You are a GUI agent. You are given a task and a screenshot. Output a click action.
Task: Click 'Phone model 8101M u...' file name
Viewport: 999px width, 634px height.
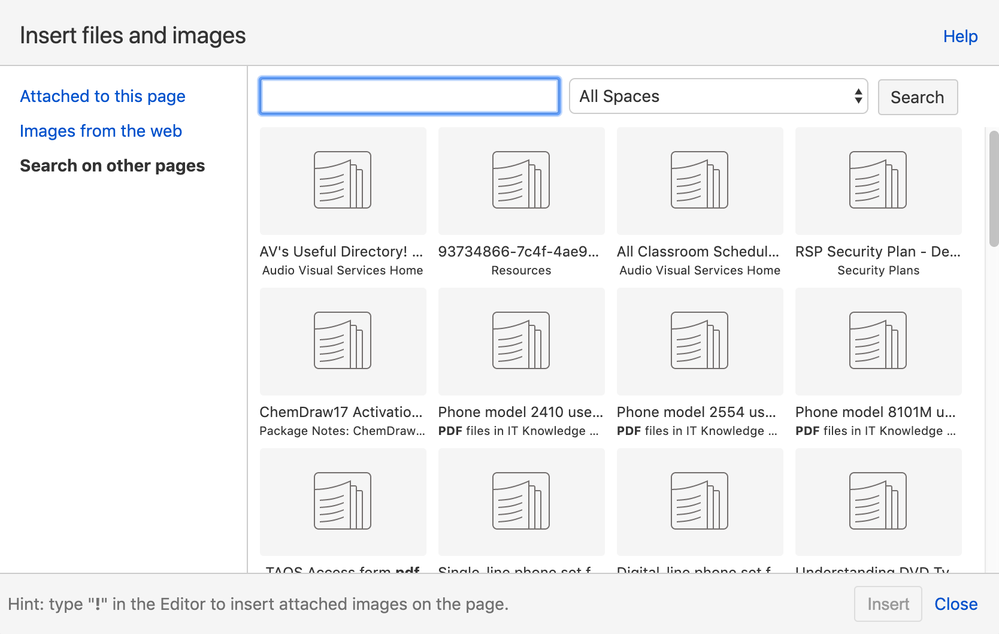pyautogui.click(x=875, y=412)
